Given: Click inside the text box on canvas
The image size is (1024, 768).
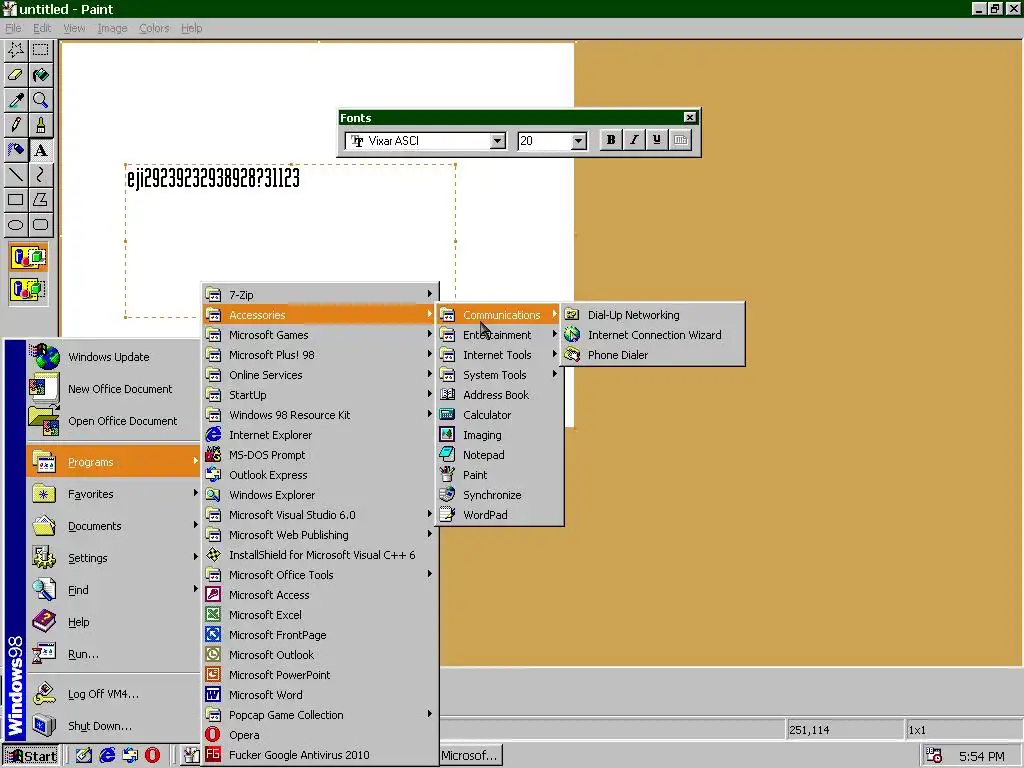Looking at the screenshot, I should 290,241.
